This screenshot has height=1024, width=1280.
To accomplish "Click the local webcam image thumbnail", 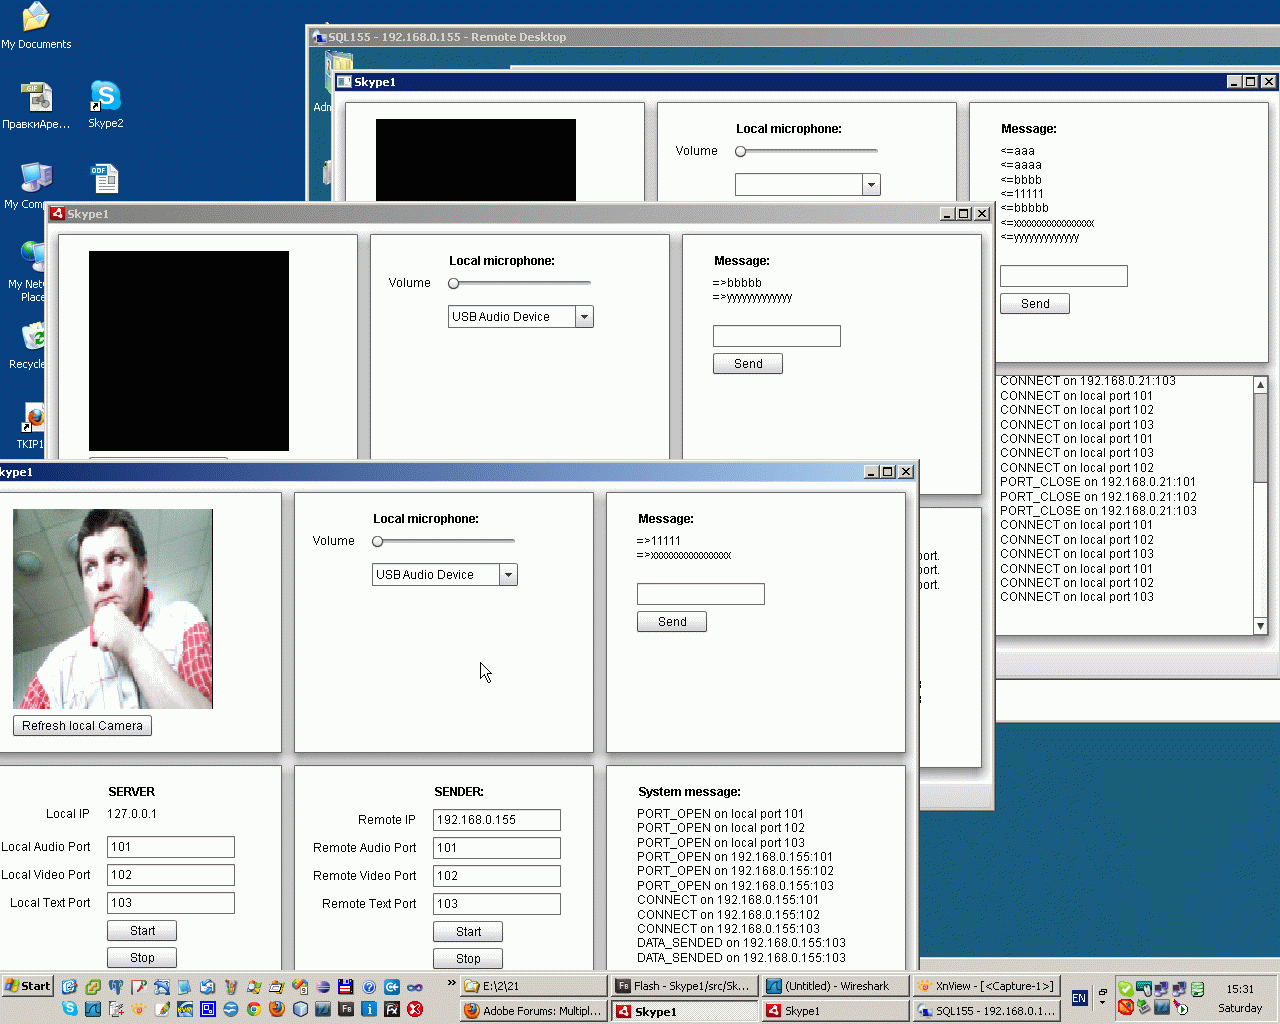I will point(113,609).
